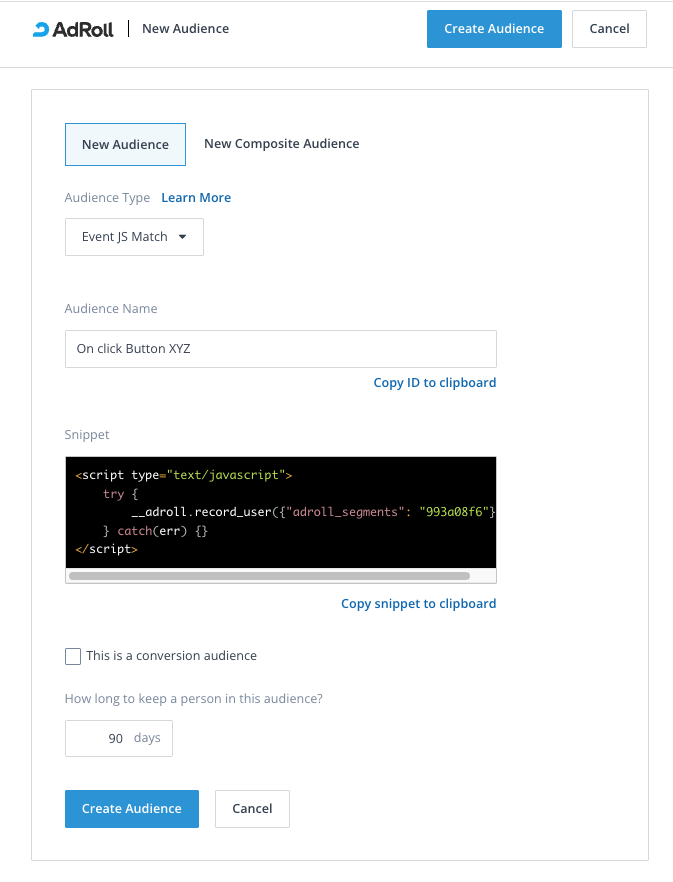Switch to the New Audience tab
Screen dimensions: 673x882
[x=125, y=144]
